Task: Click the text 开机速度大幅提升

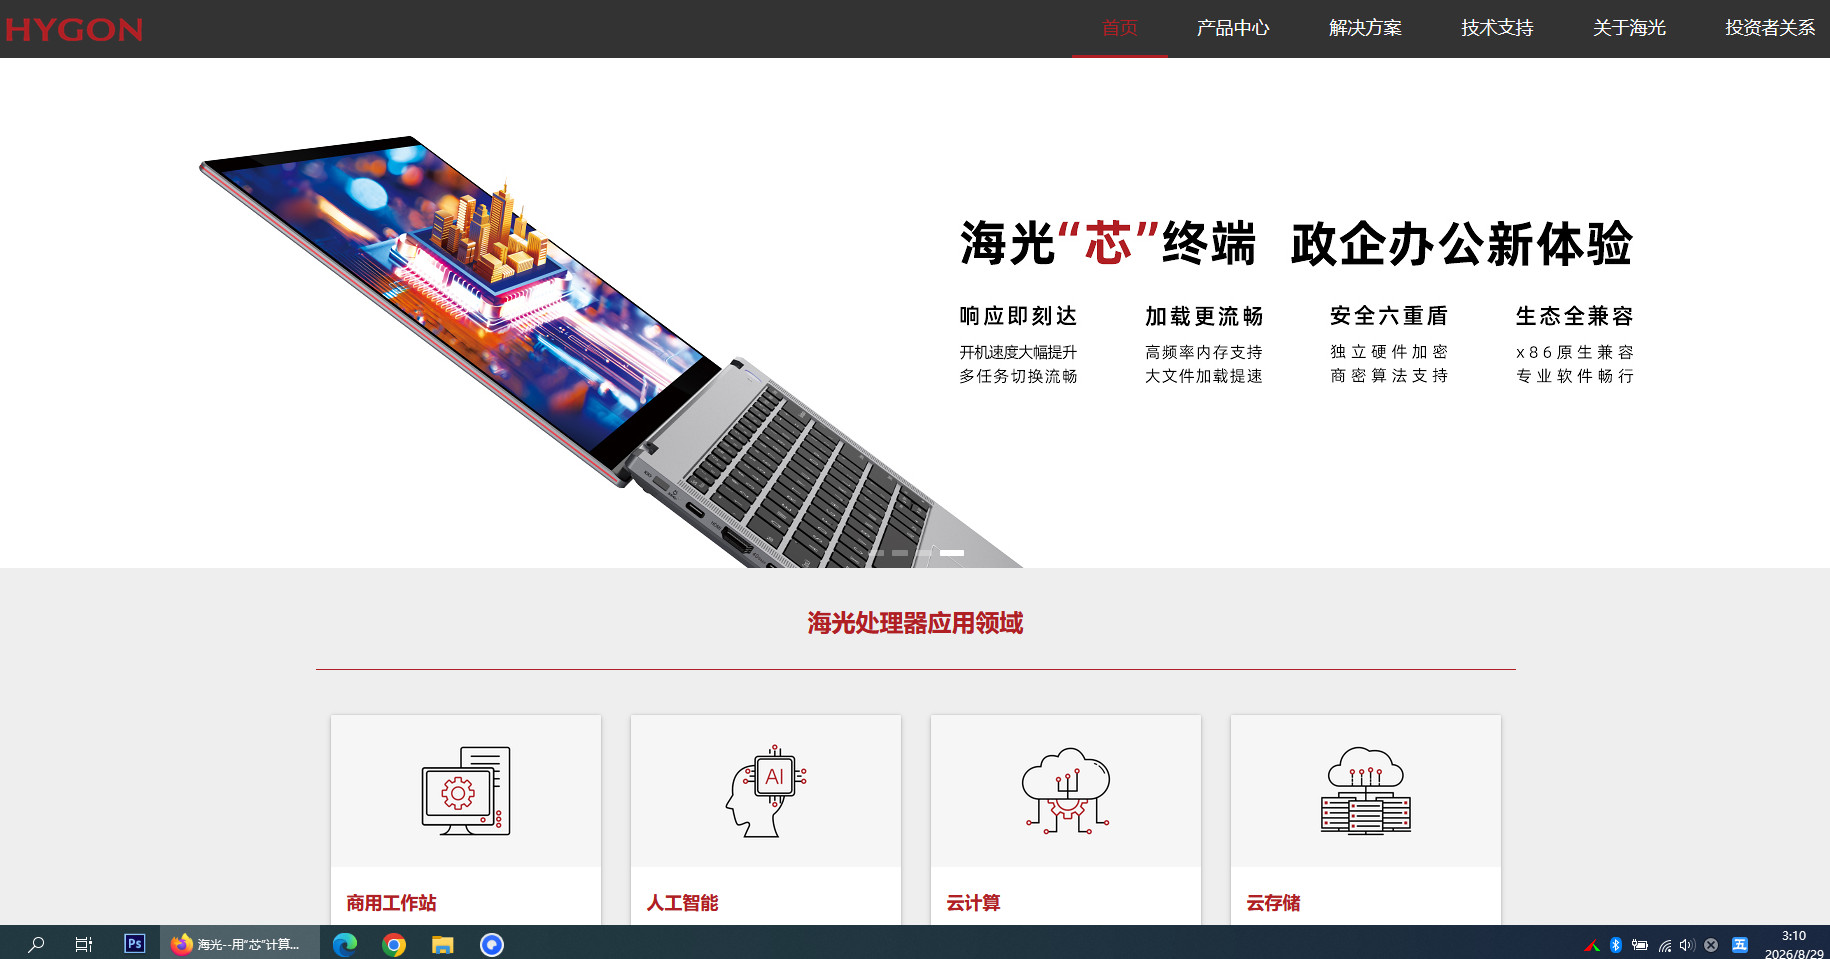Action: [1018, 352]
